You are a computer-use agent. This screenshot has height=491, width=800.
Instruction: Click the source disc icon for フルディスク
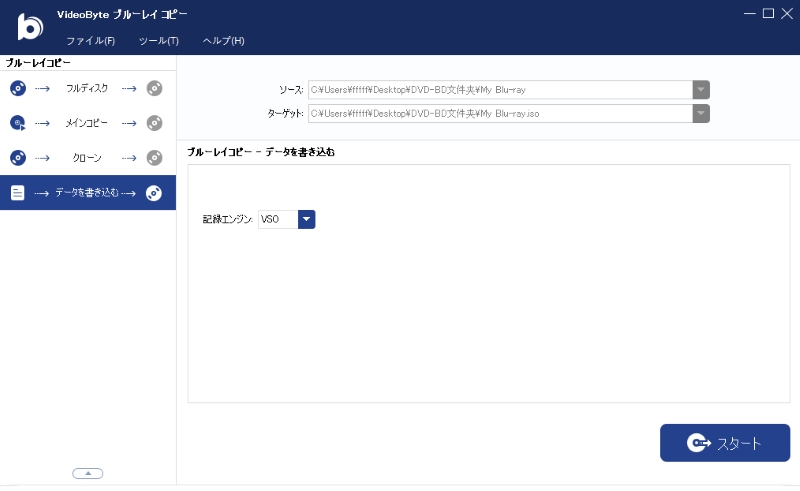18,88
